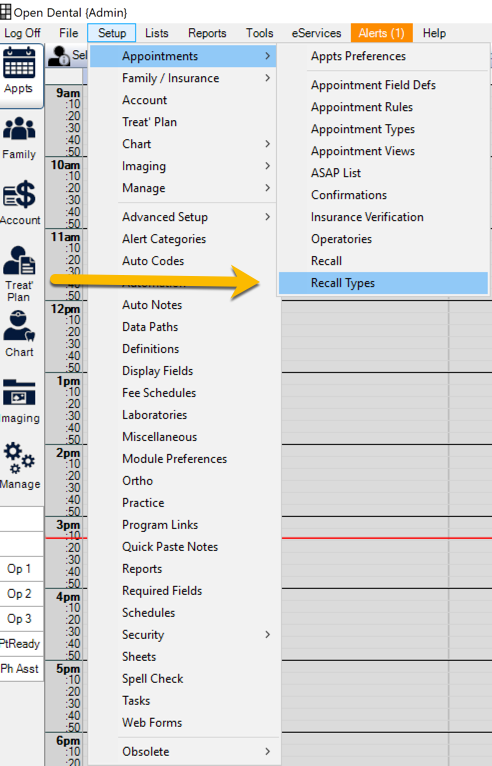Image resolution: width=492 pixels, height=766 pixels.
Task: Open the Family module icon
Action: point(19,129)
